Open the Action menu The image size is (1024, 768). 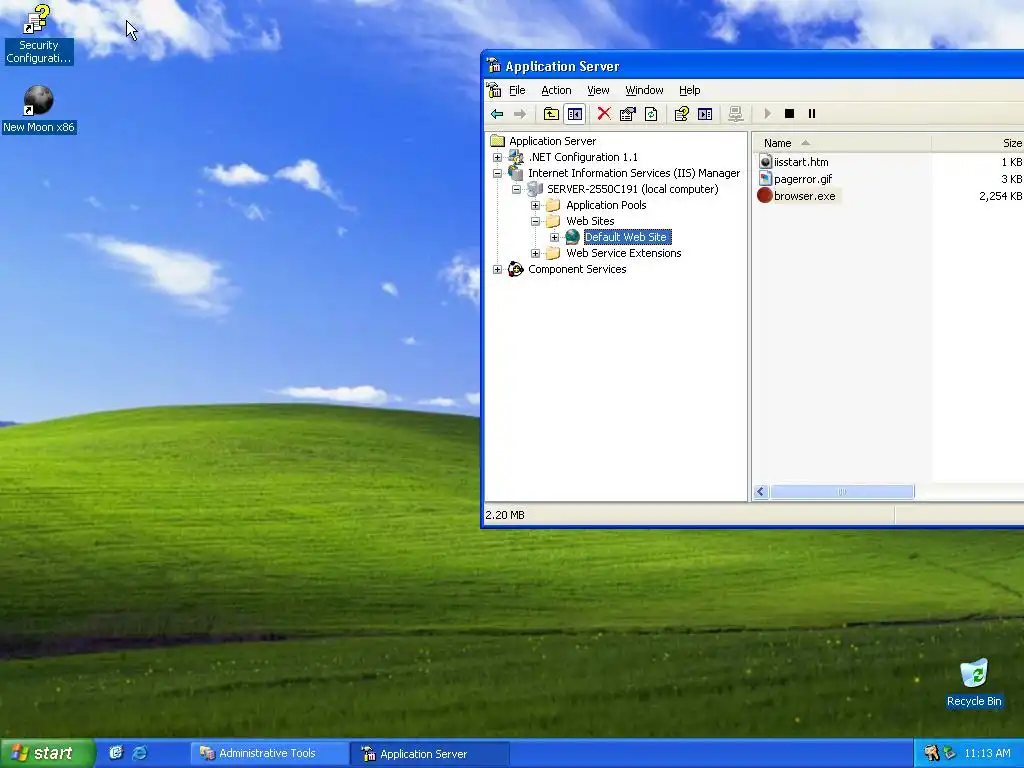[556, 90]
